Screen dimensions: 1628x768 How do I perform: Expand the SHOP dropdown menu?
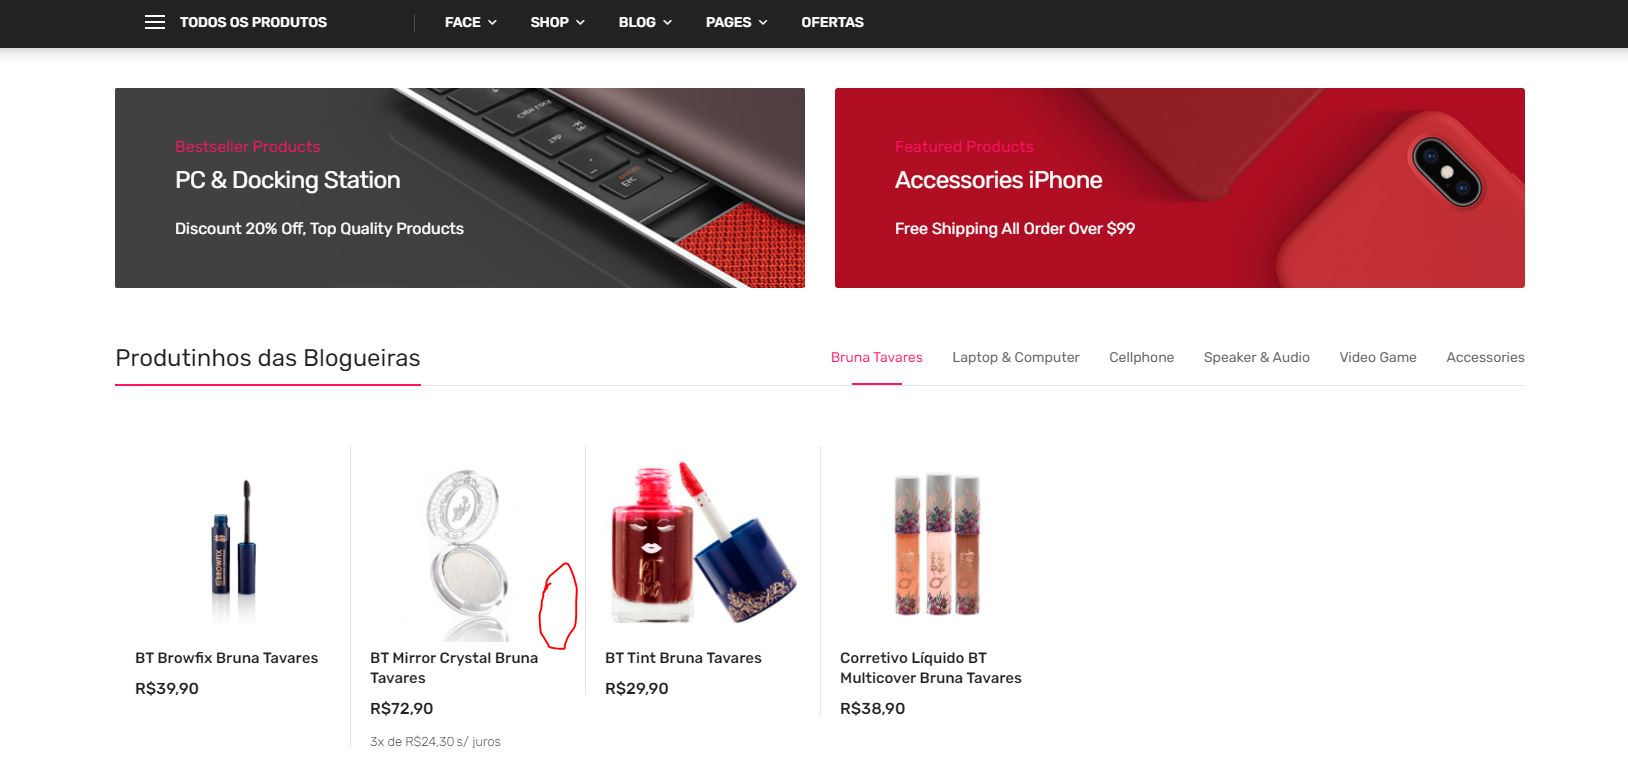[x=557, y=22]
